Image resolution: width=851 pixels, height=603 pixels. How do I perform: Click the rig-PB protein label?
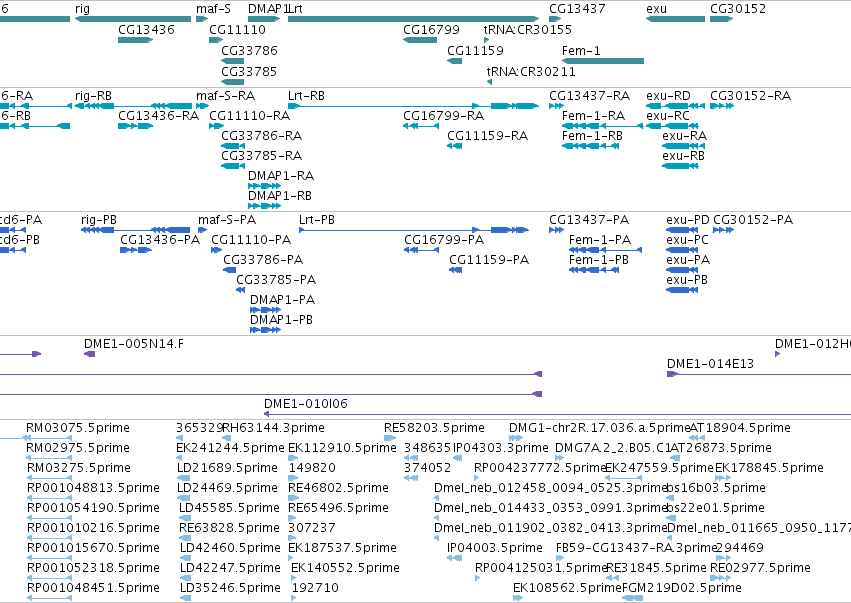(99, 220)
